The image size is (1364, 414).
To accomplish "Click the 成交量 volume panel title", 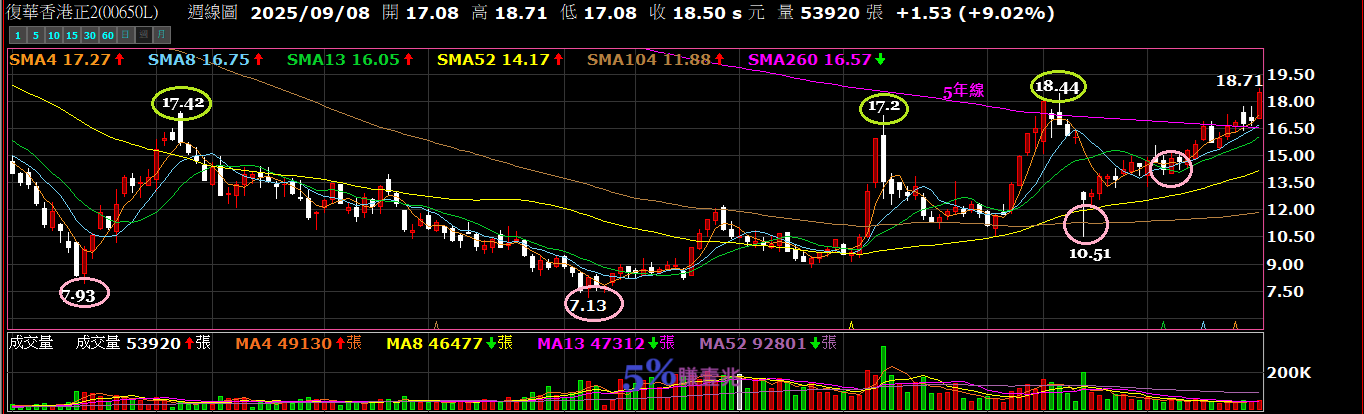I will pyautogui.click(x=30, y=343).
